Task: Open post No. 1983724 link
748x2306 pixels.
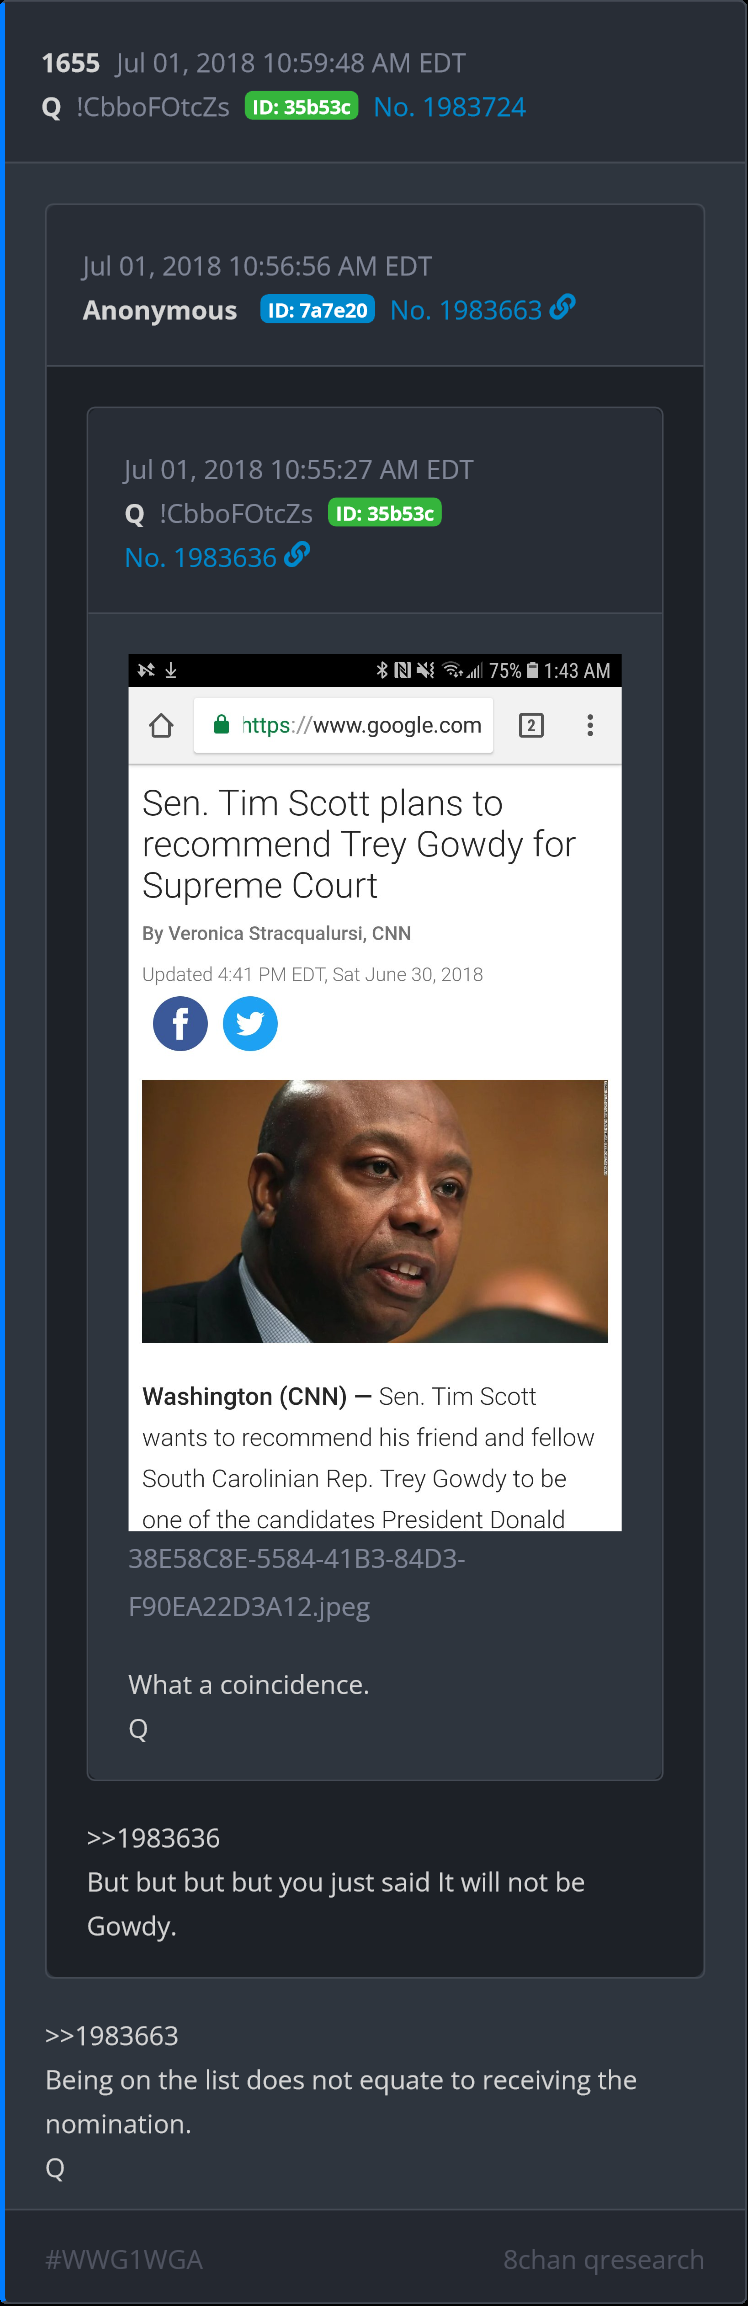Action: pos(449,107)
